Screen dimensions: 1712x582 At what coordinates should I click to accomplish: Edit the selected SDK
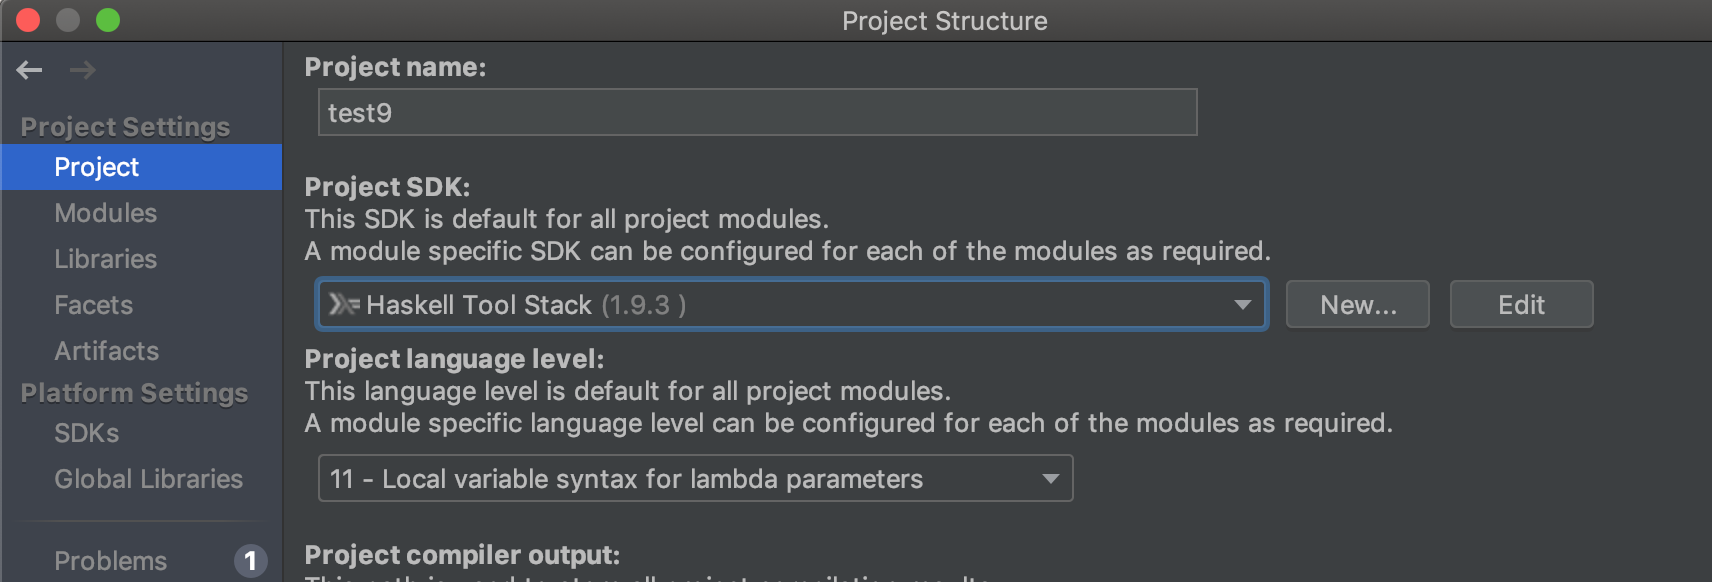[x=1521, y=304]
